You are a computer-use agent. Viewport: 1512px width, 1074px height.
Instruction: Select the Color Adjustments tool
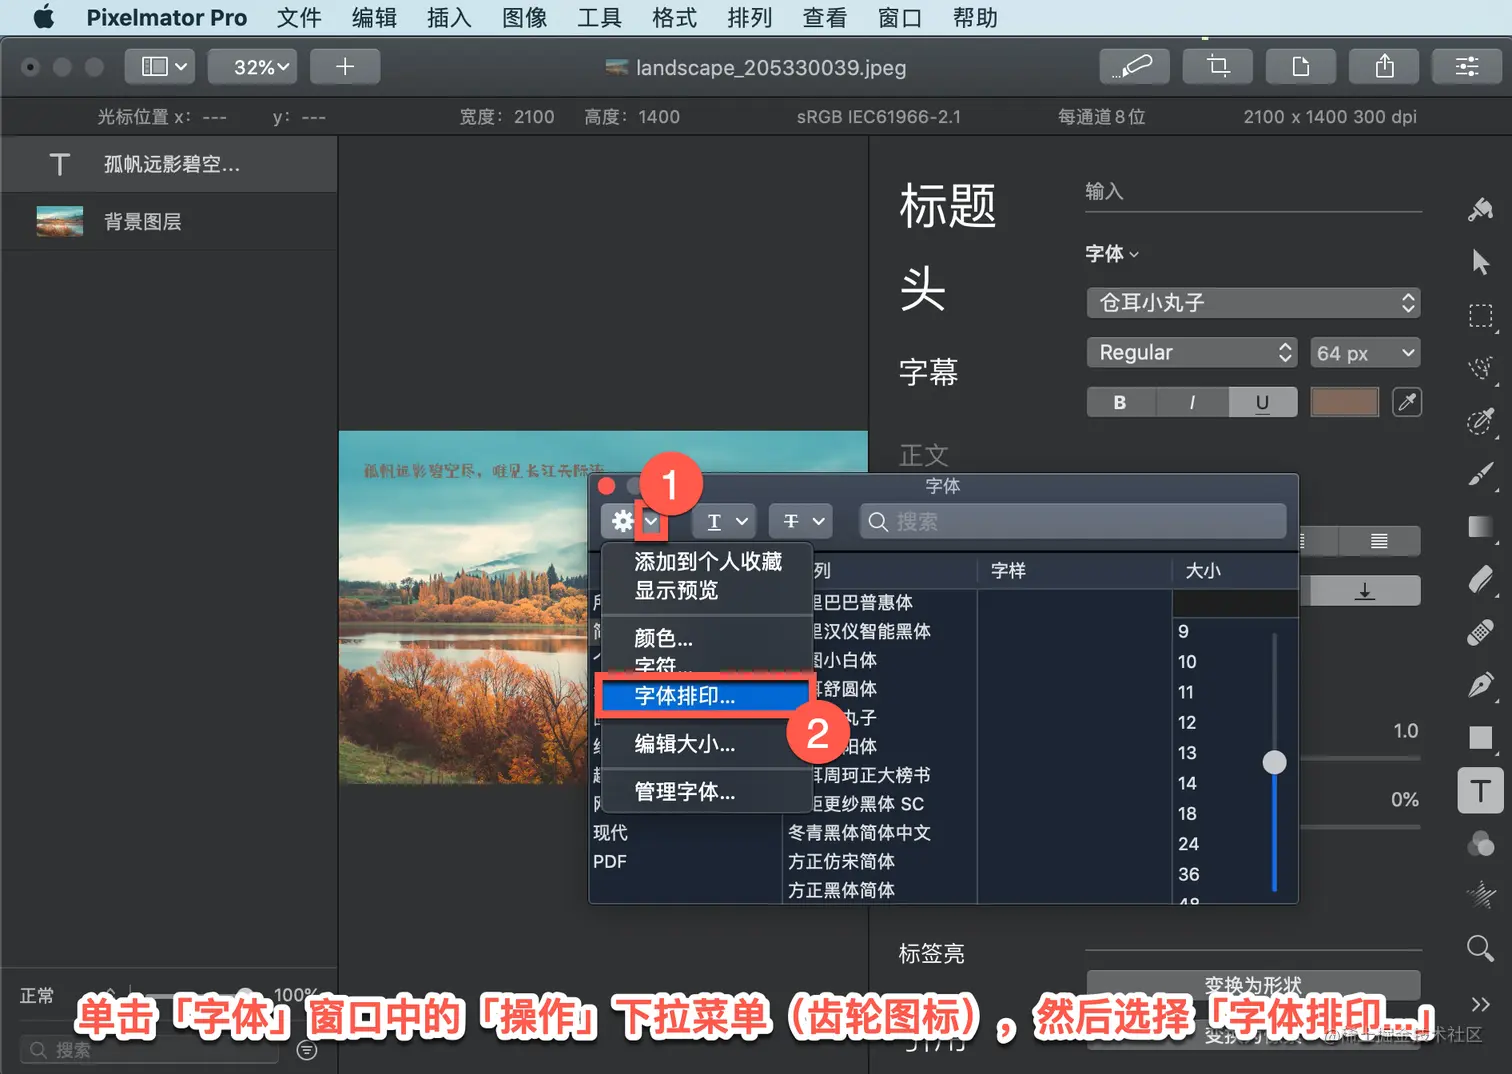point(1481,844)
